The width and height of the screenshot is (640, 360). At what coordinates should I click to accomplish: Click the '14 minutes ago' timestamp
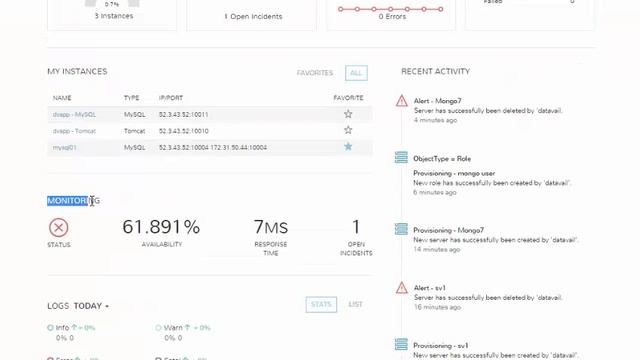(437, 249)
